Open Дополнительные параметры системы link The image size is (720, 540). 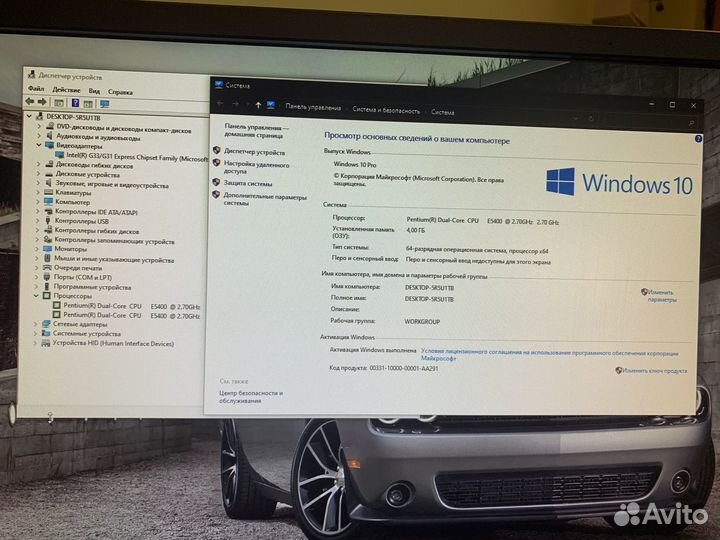point(265,200)
